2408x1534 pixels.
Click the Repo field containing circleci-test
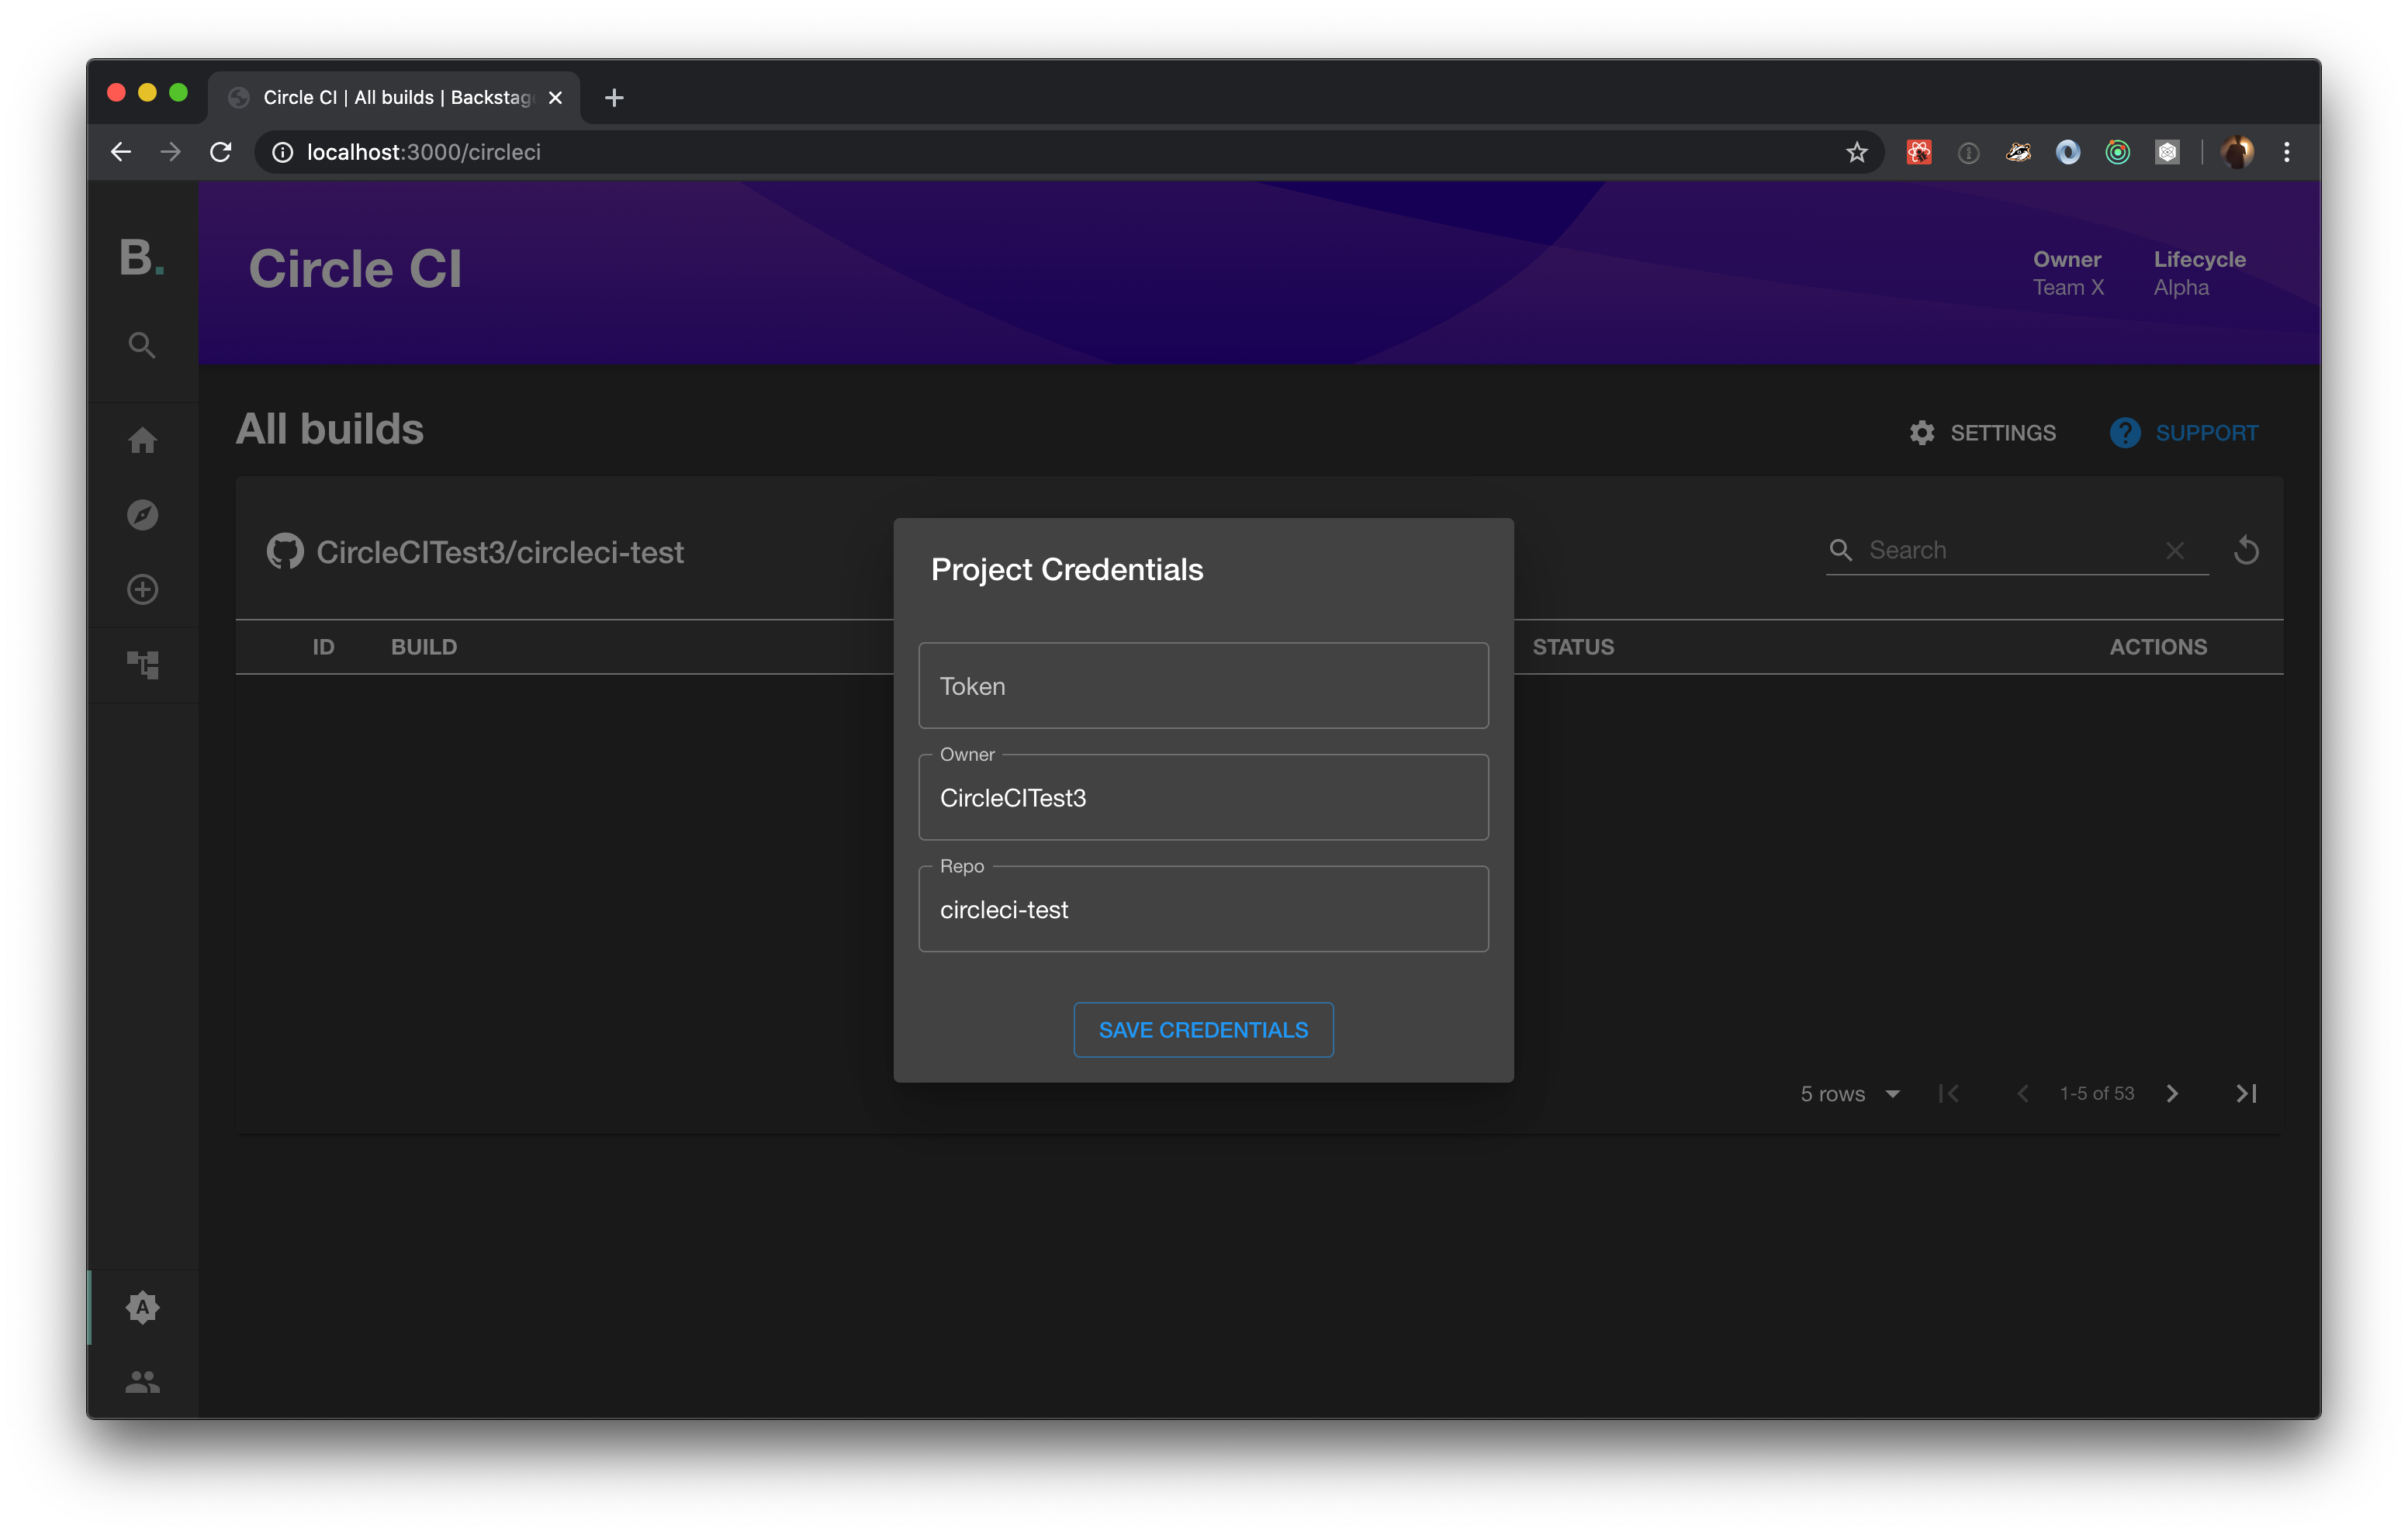pyautogui.click(x=1203, y=910)
